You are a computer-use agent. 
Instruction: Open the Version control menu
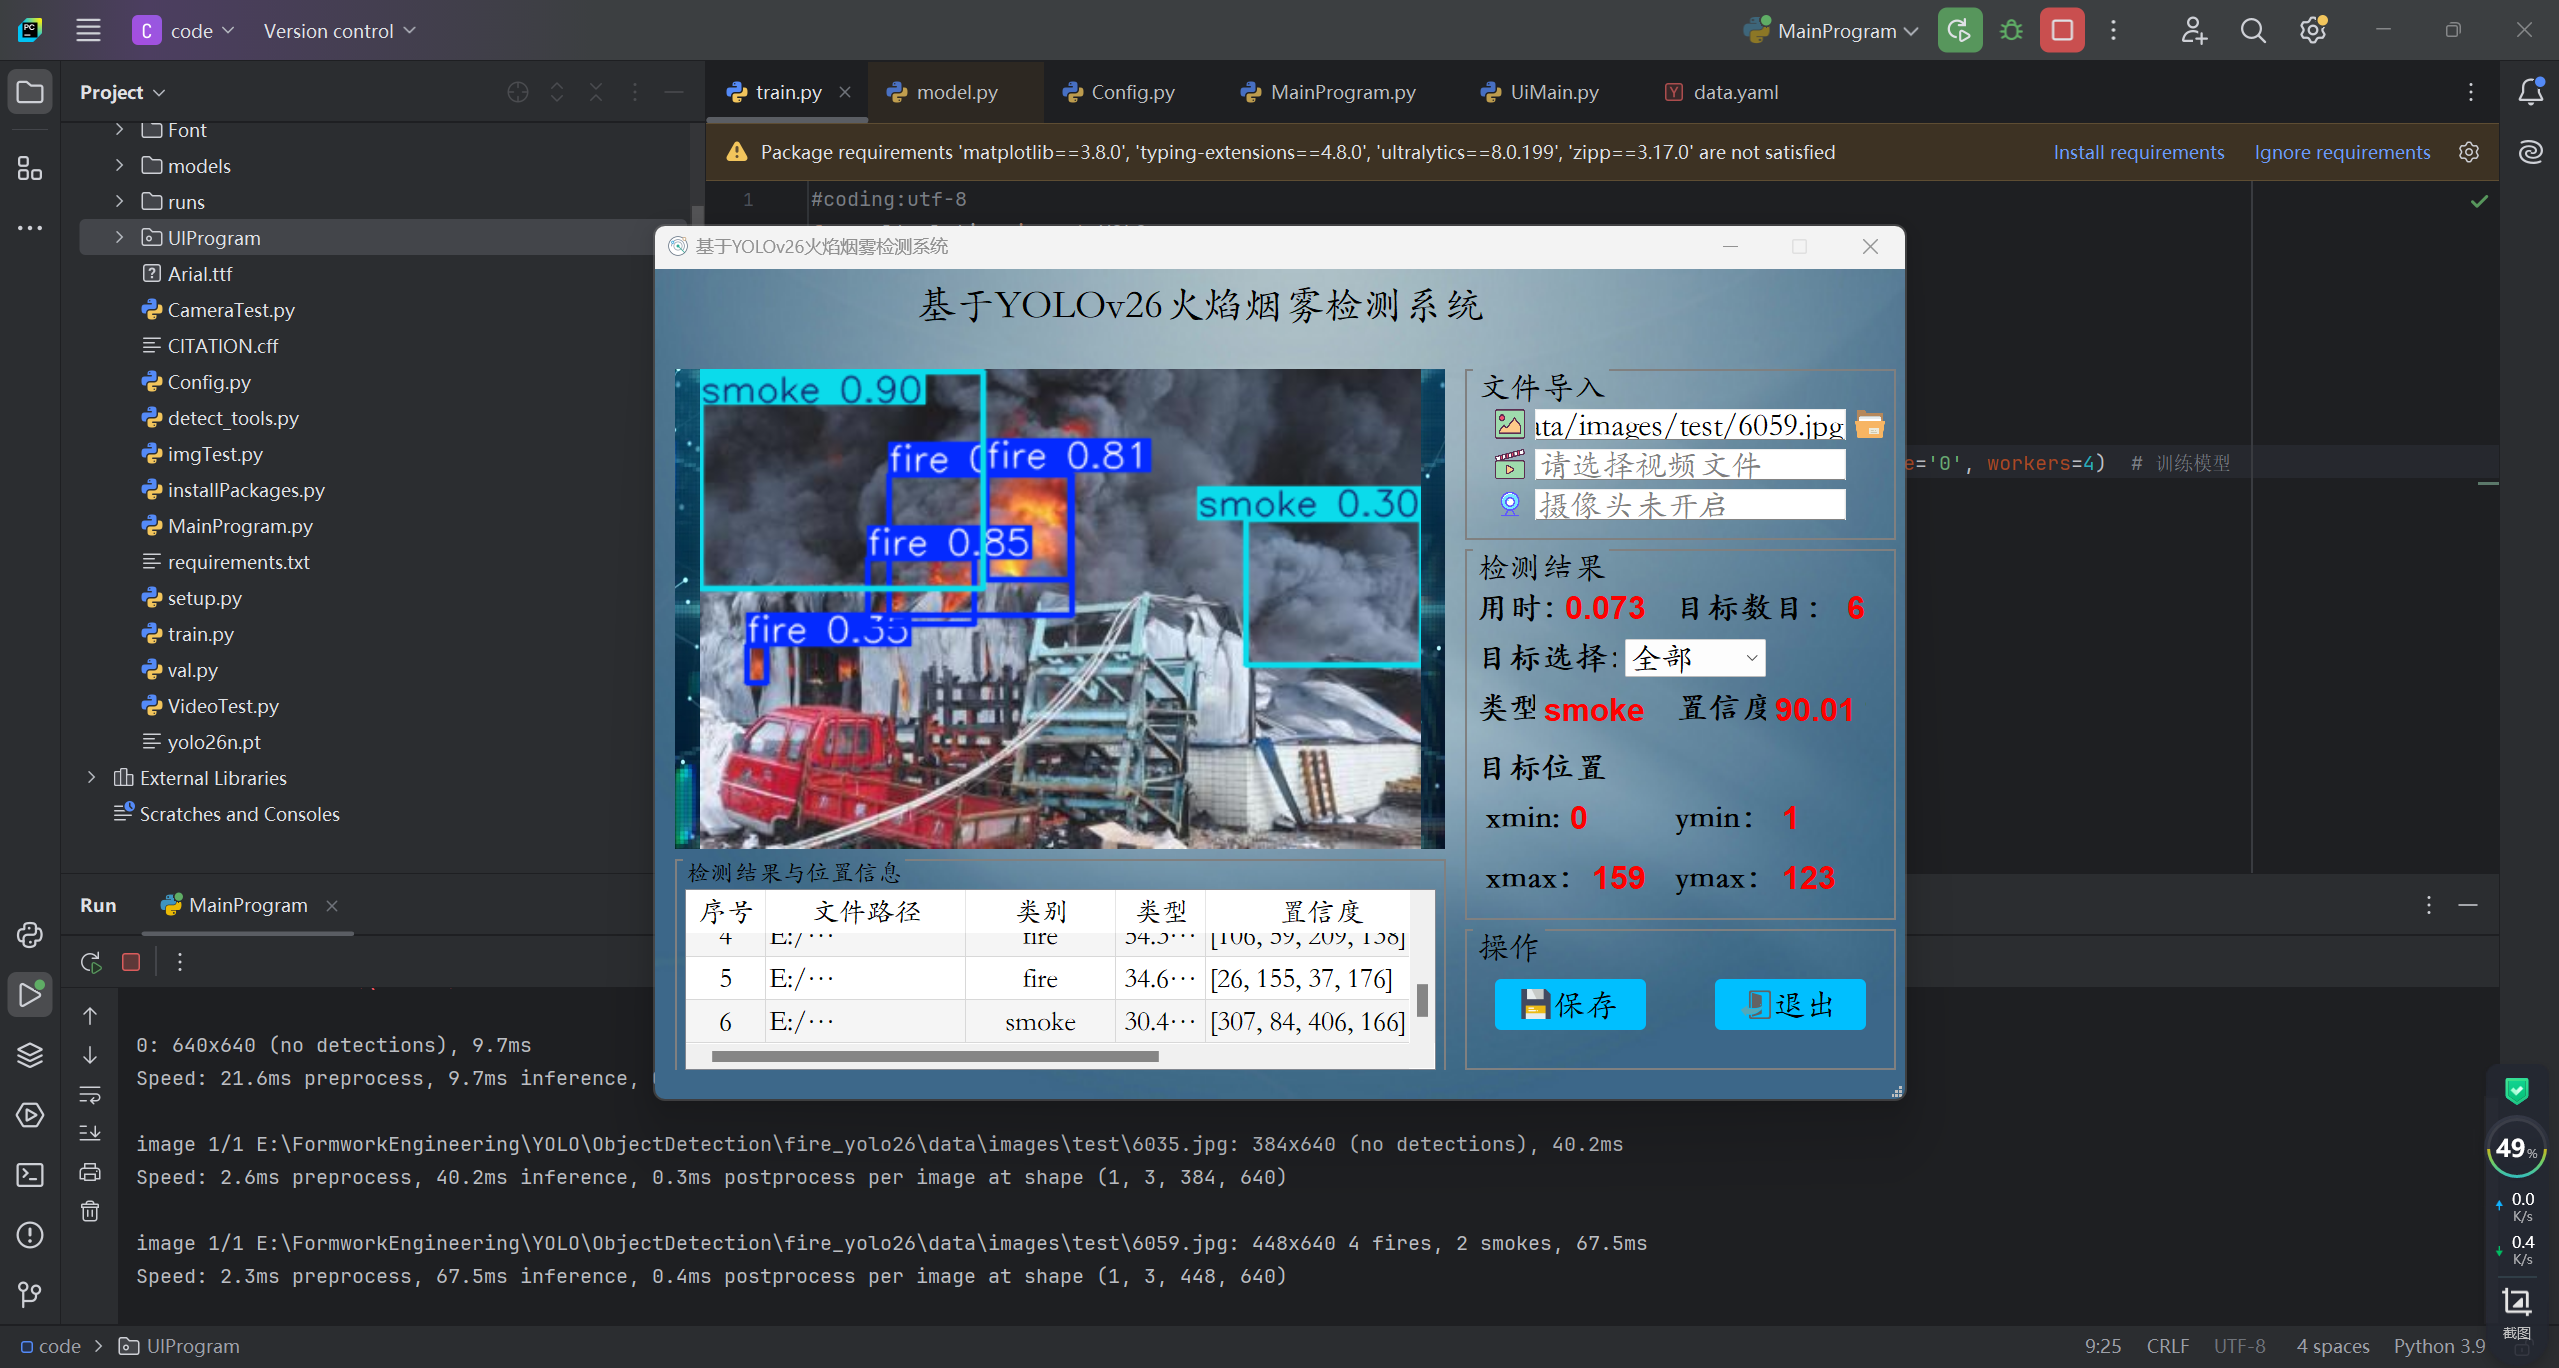click(339, 31)
